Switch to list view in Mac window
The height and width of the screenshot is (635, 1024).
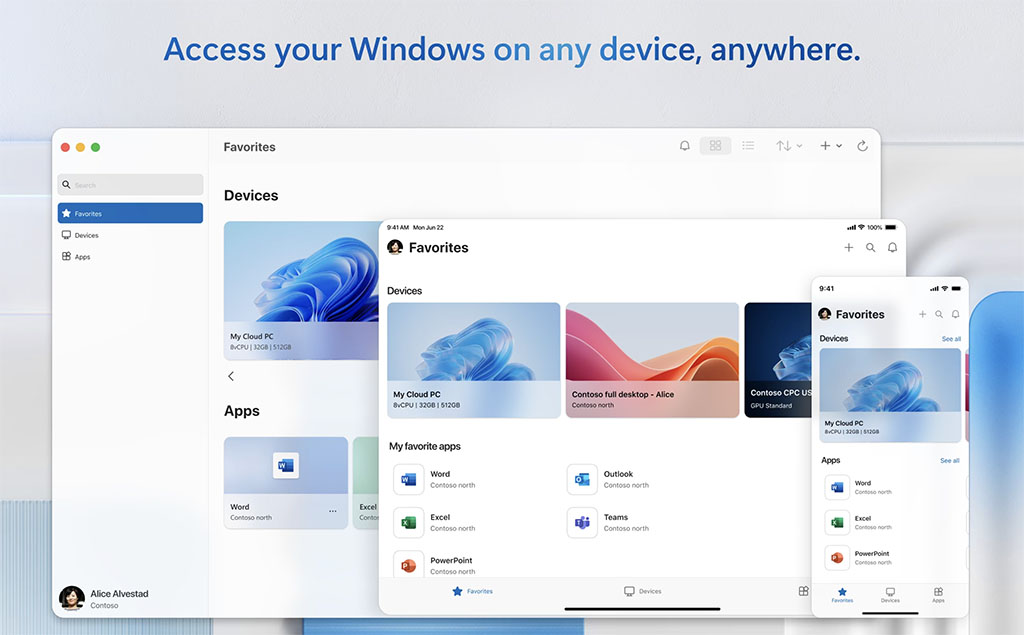pyautogui.click(x=748, y=146)
